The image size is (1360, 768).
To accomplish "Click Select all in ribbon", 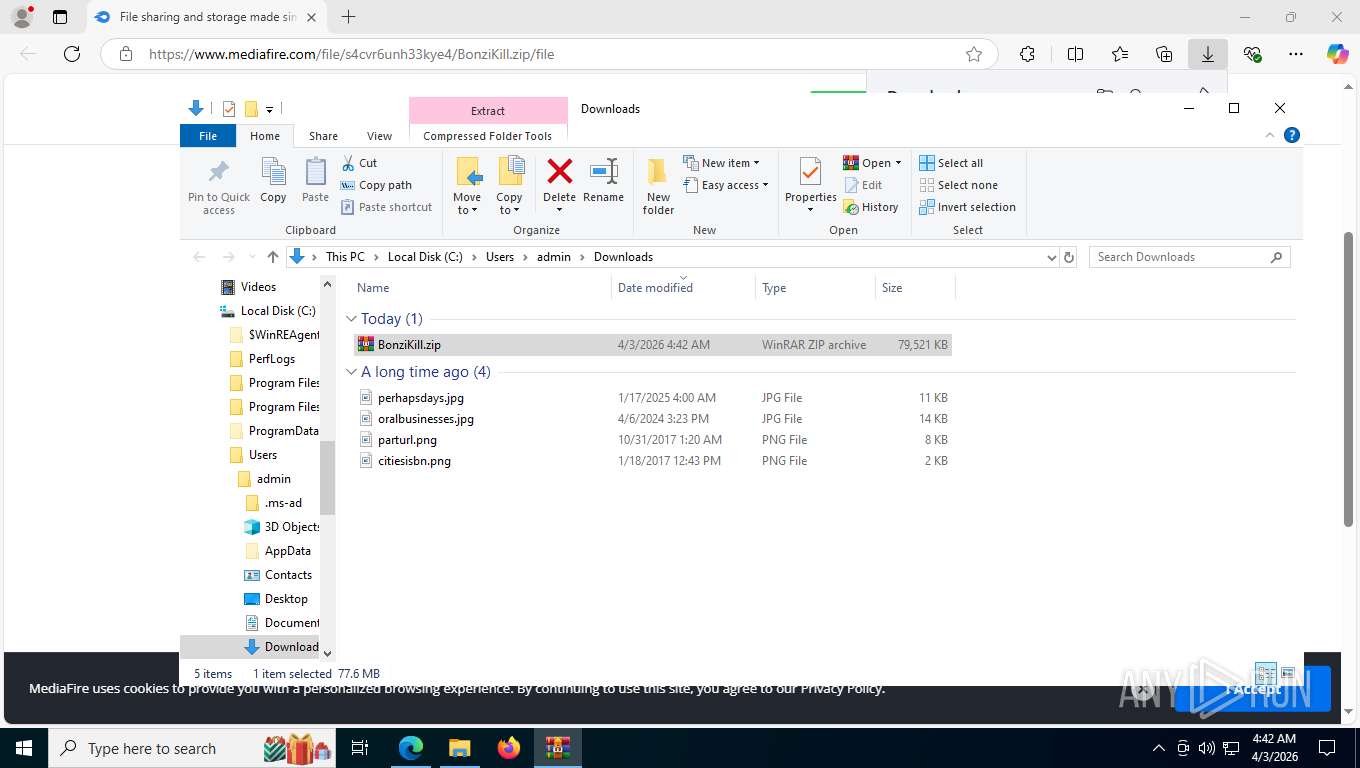I will pos(951,163).
